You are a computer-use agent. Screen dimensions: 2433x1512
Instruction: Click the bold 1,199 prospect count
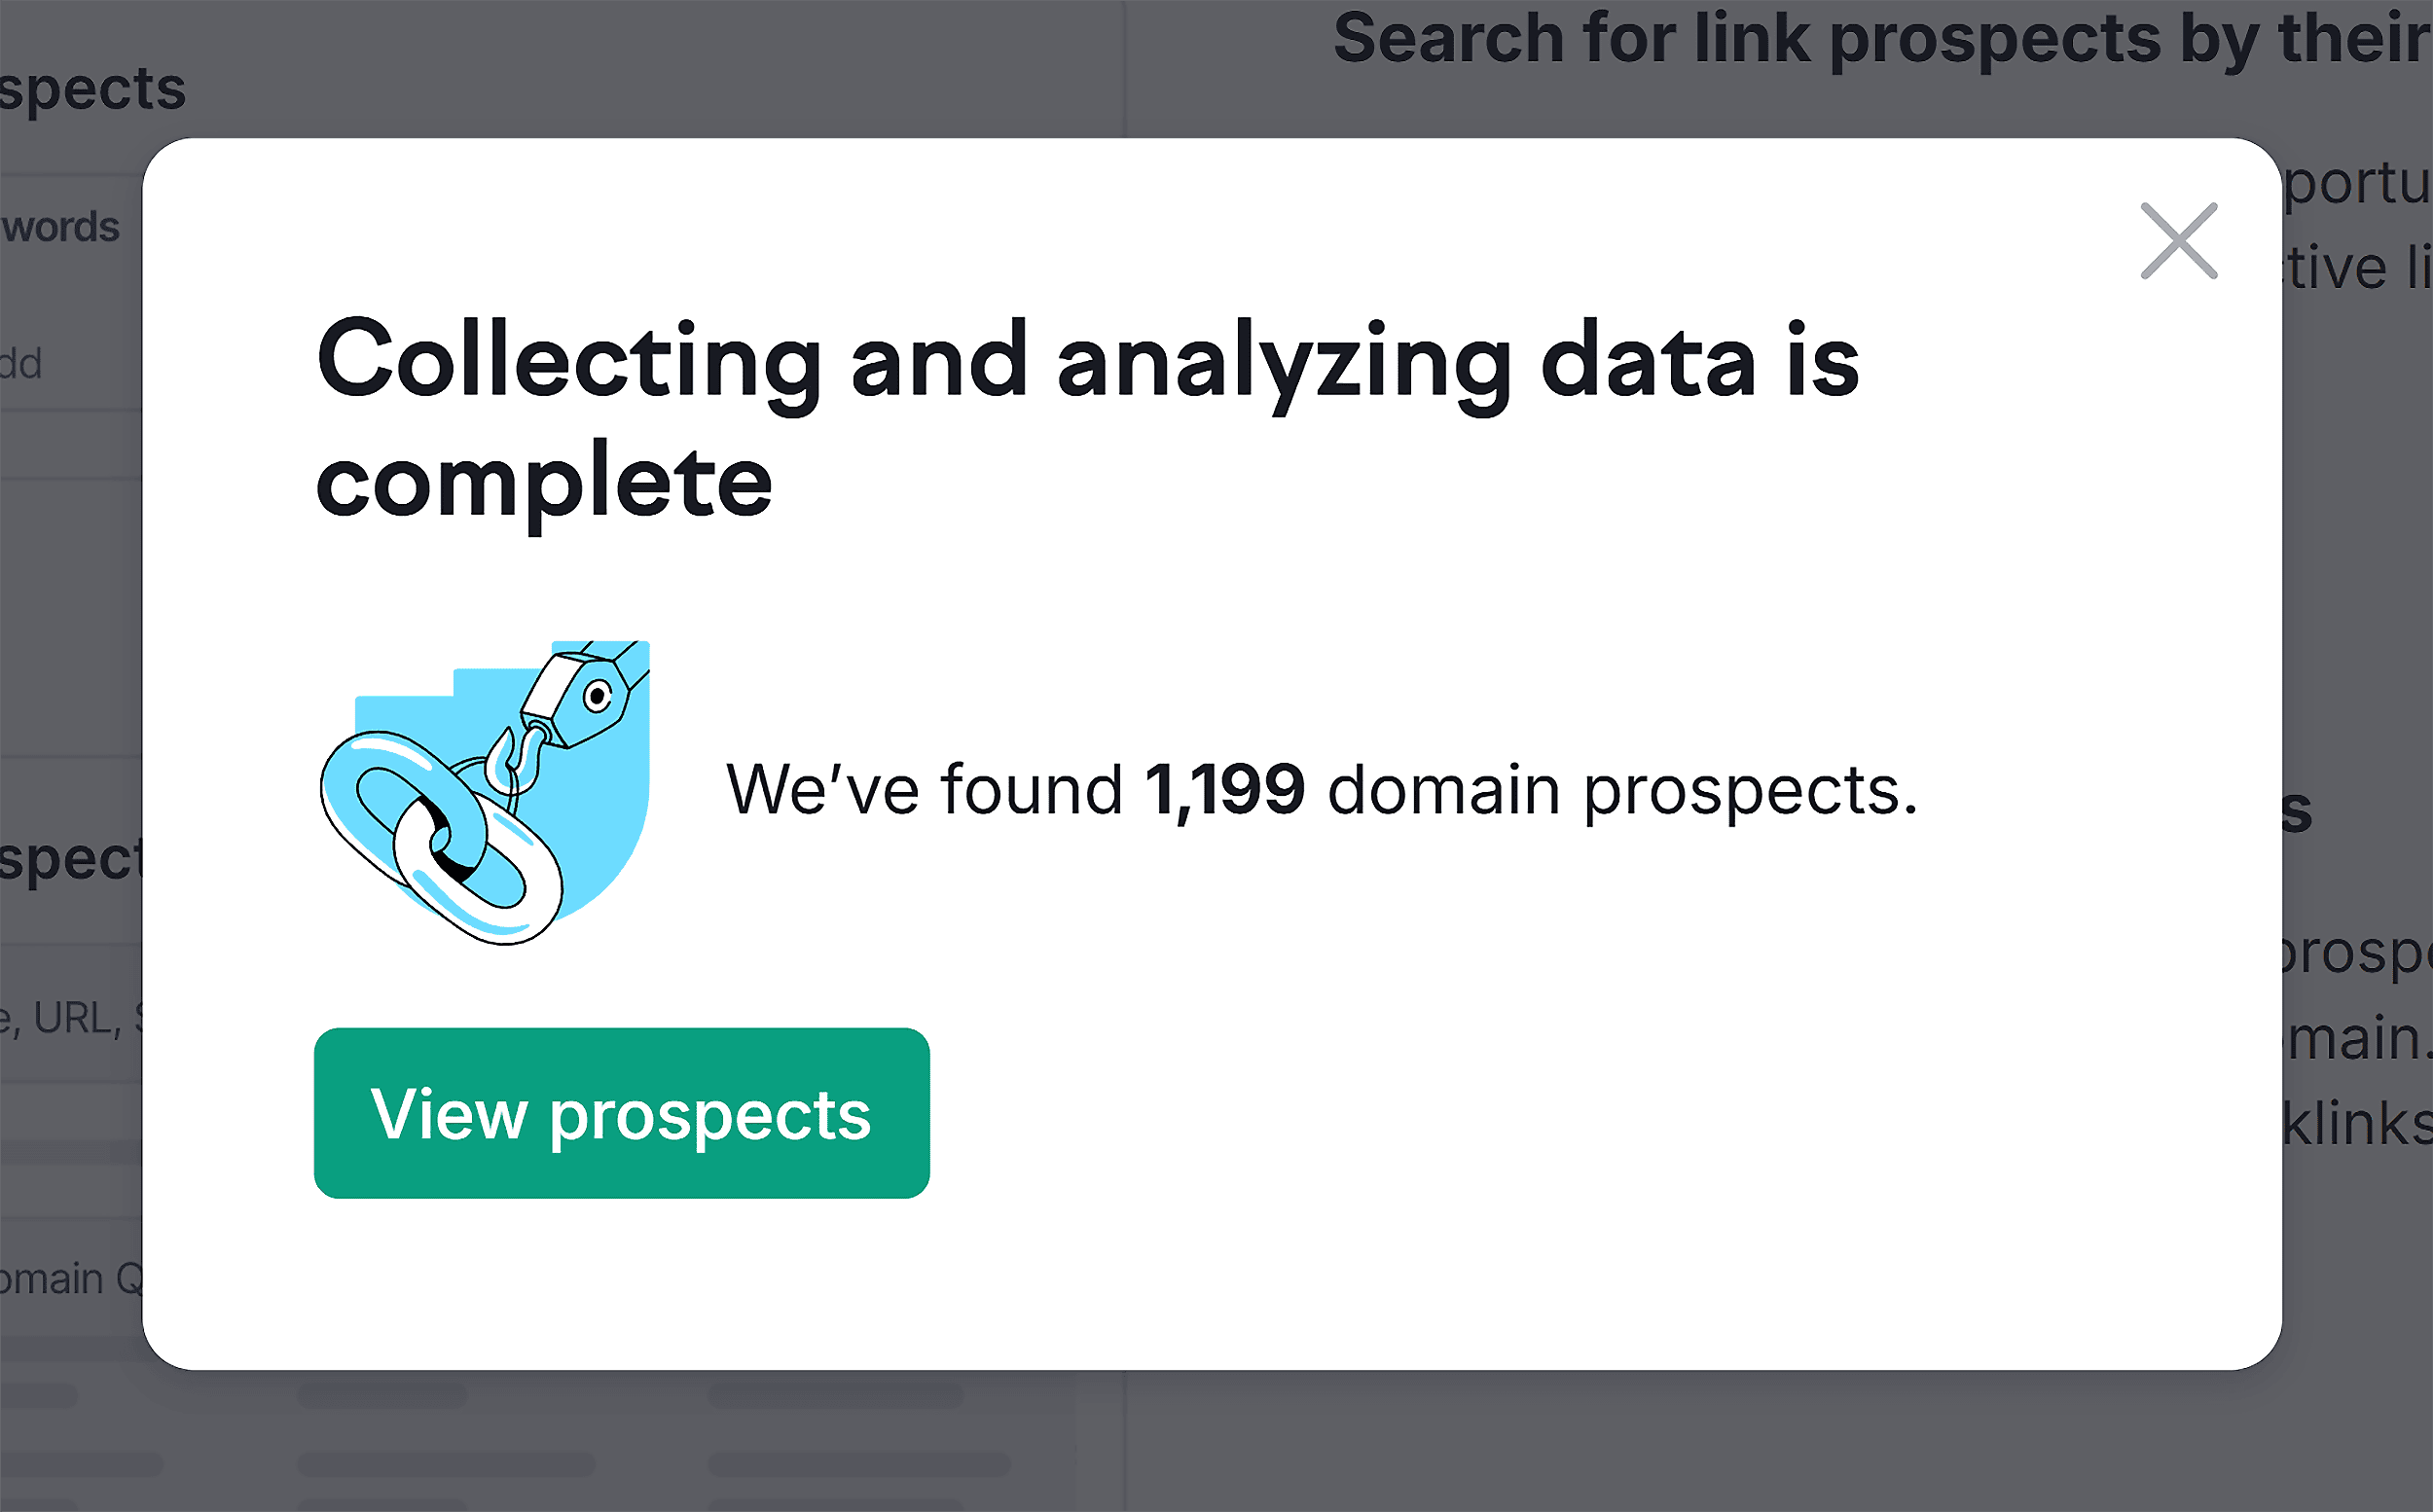[x=1225, y=789]
